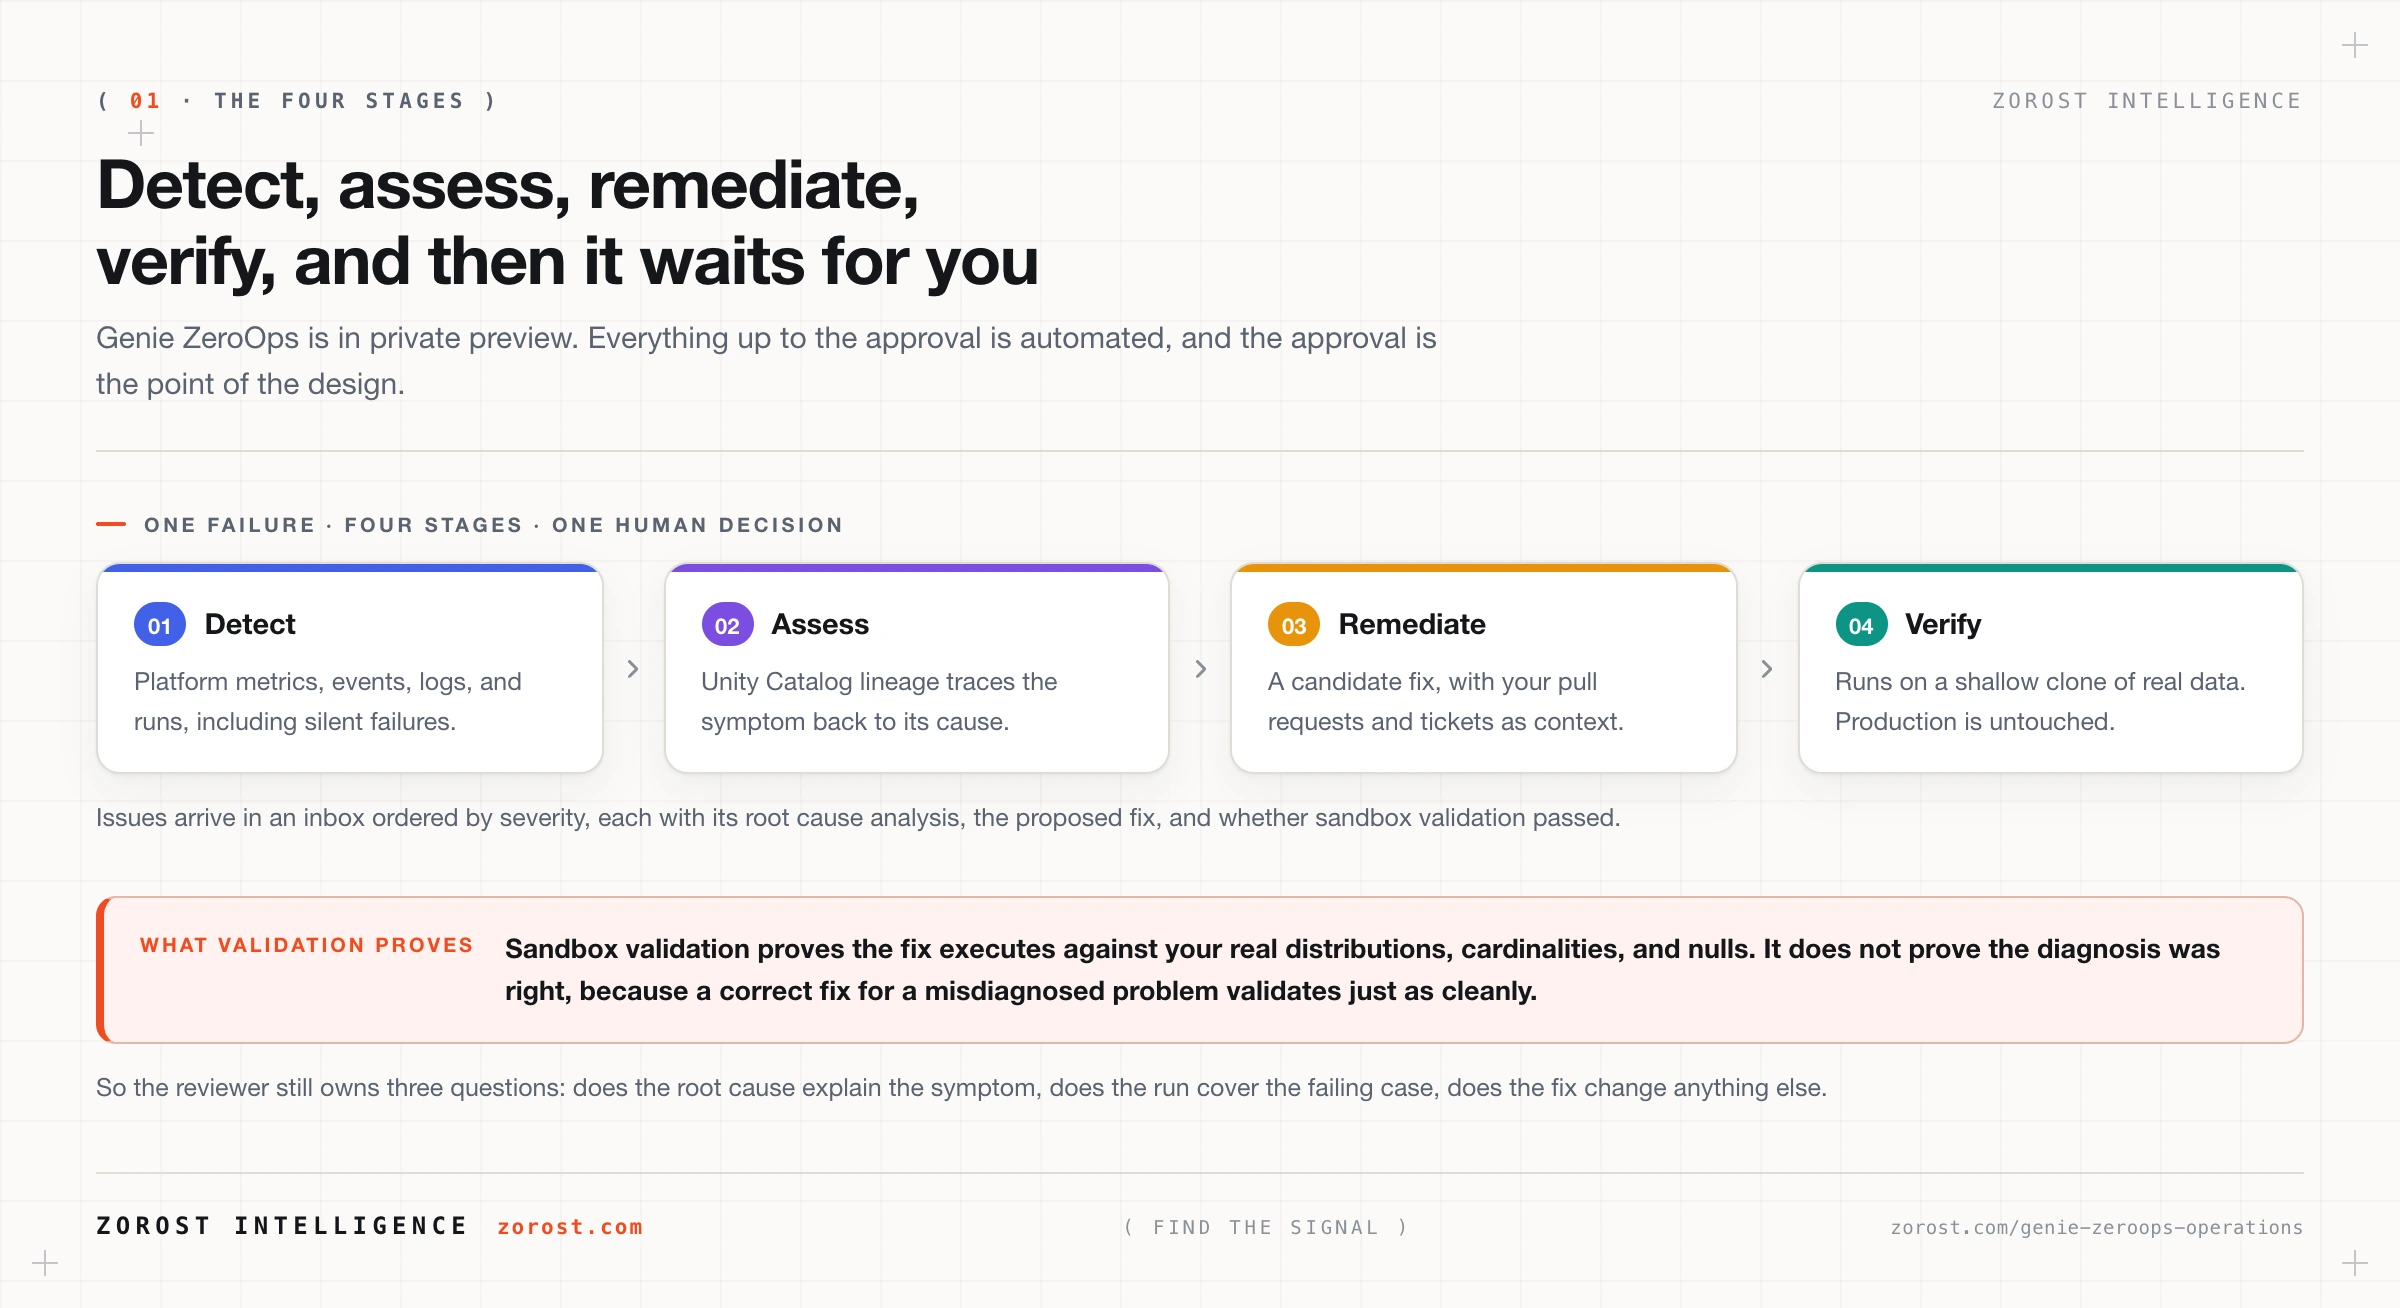Click chevron arrow between Detect and Assess

click(633, 669)
